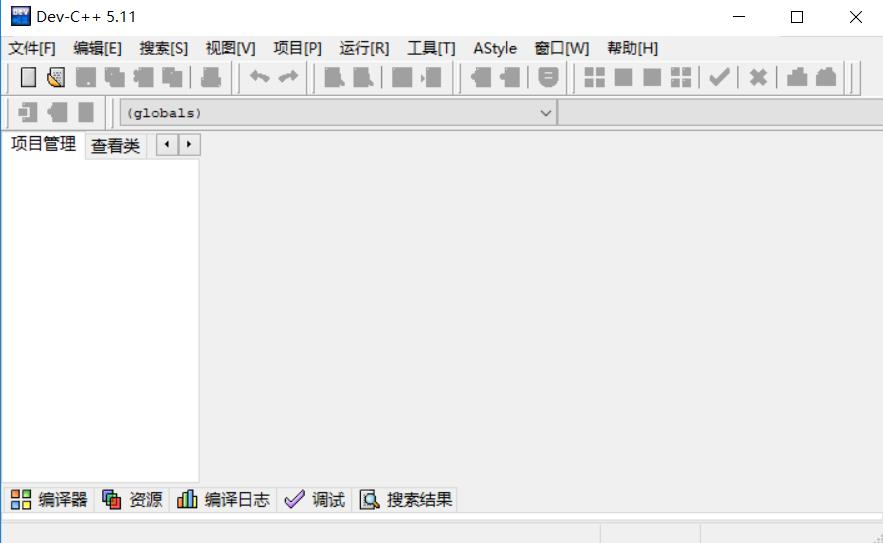Click the Go to line toolbar icon
The height and width of the screenshot is (543, 883).
click(432, 77)
